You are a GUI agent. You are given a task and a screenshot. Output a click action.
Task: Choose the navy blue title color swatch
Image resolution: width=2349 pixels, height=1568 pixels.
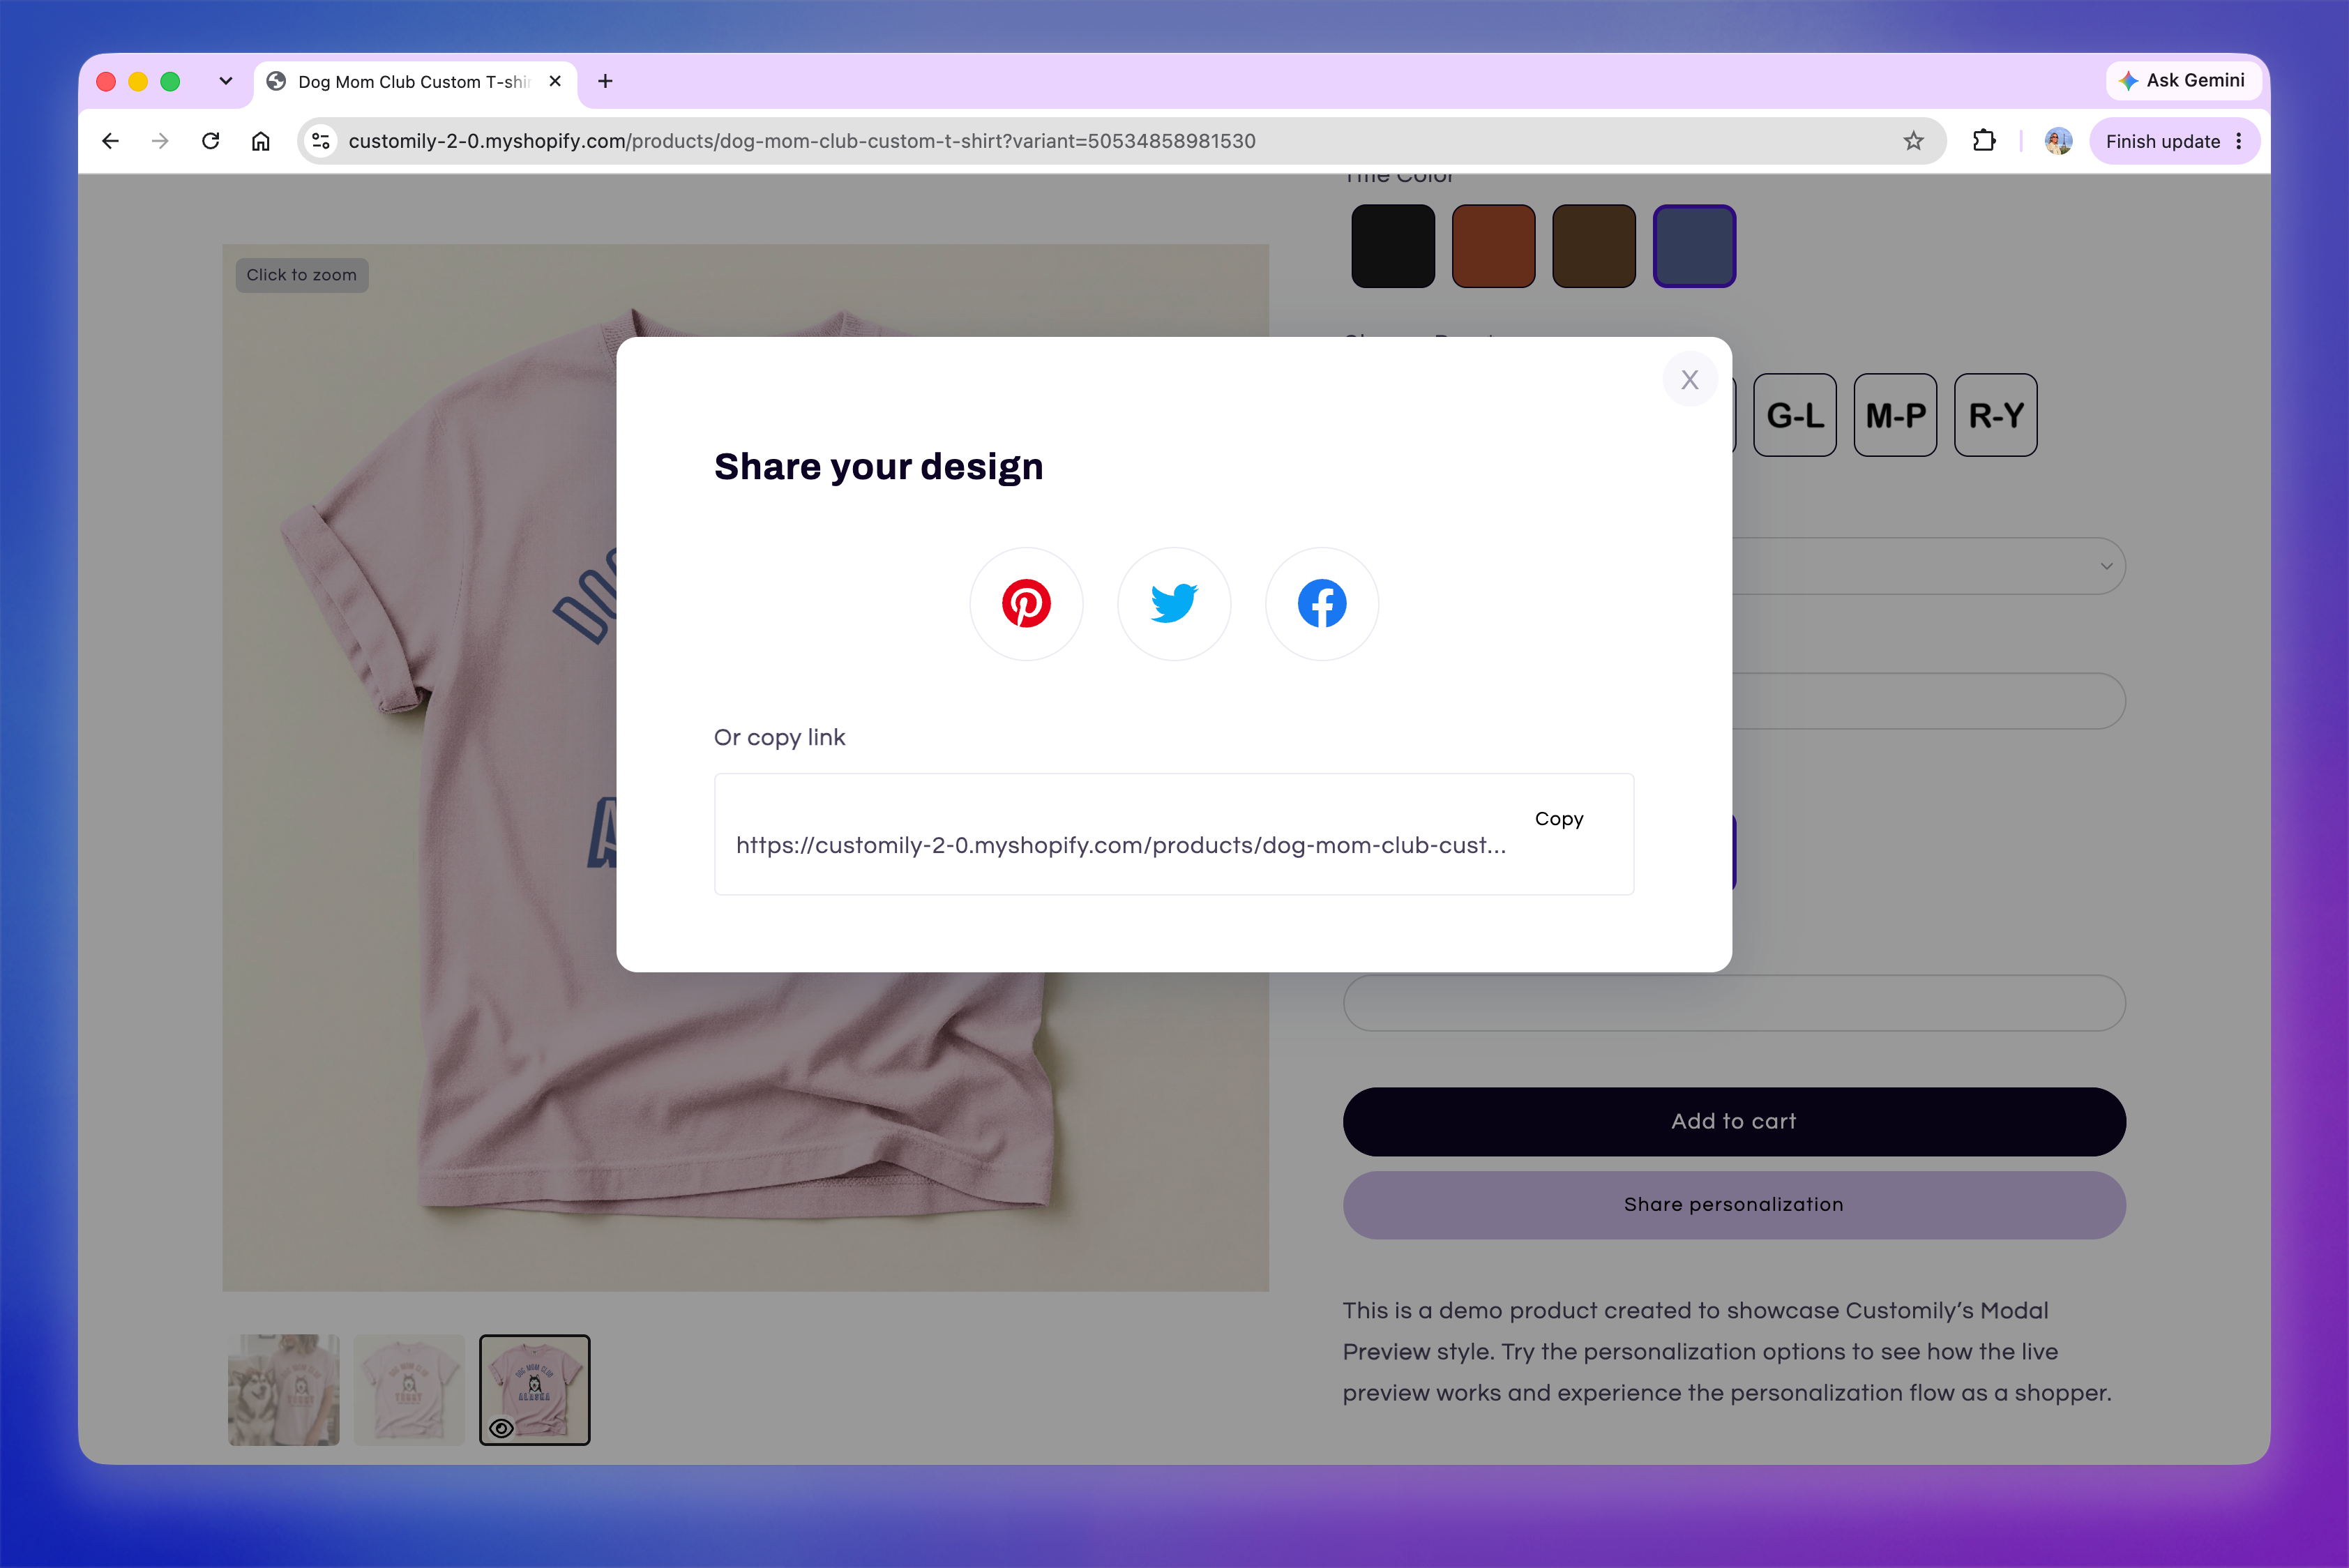(1694, 246)
